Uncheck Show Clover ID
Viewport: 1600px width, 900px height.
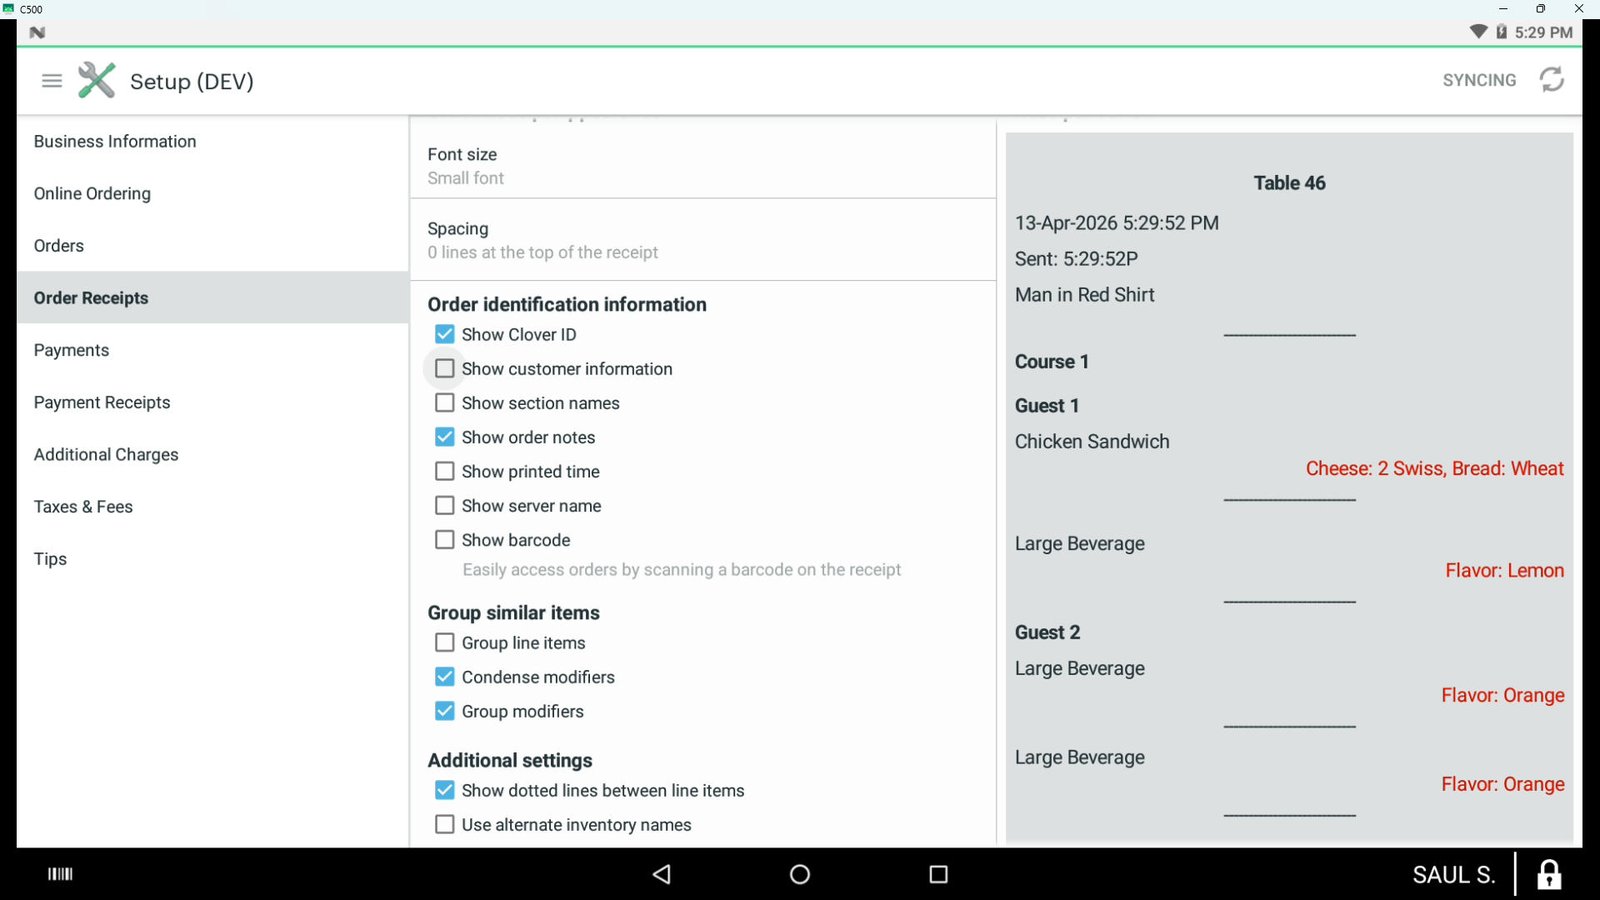445,334
